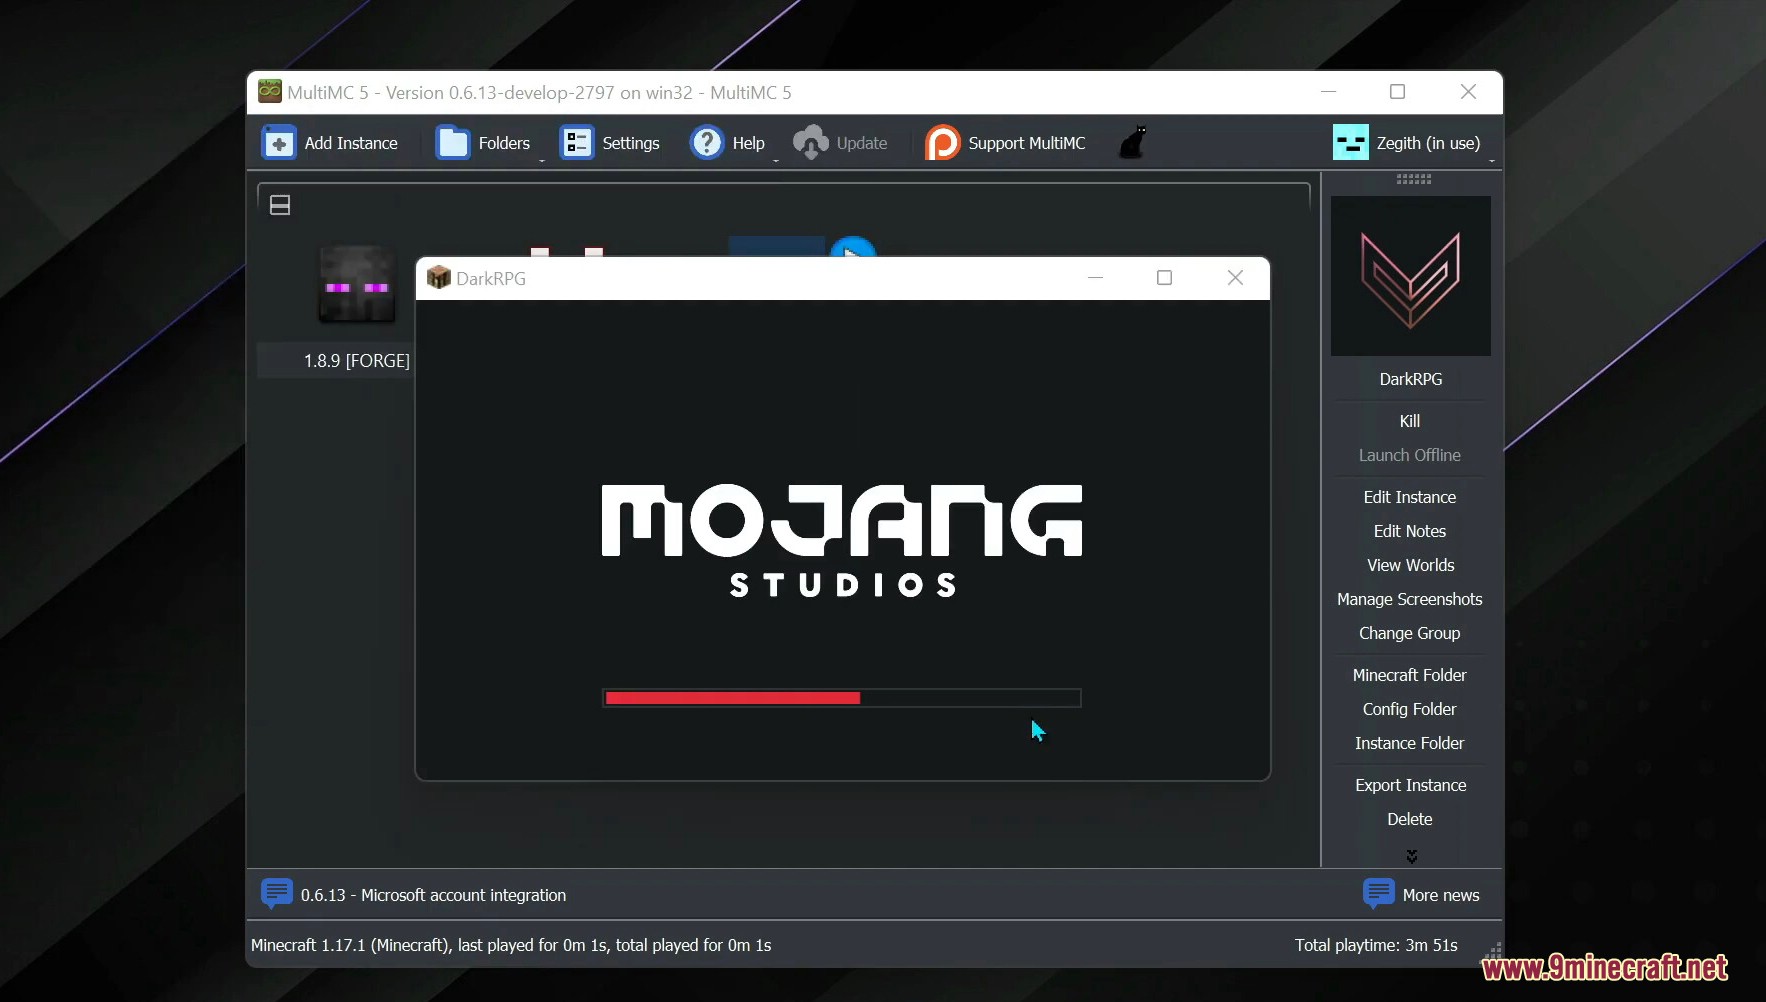The image size is (1766, 1002).
Task: Click the Update cloud icon
Action: pos(811,143)
